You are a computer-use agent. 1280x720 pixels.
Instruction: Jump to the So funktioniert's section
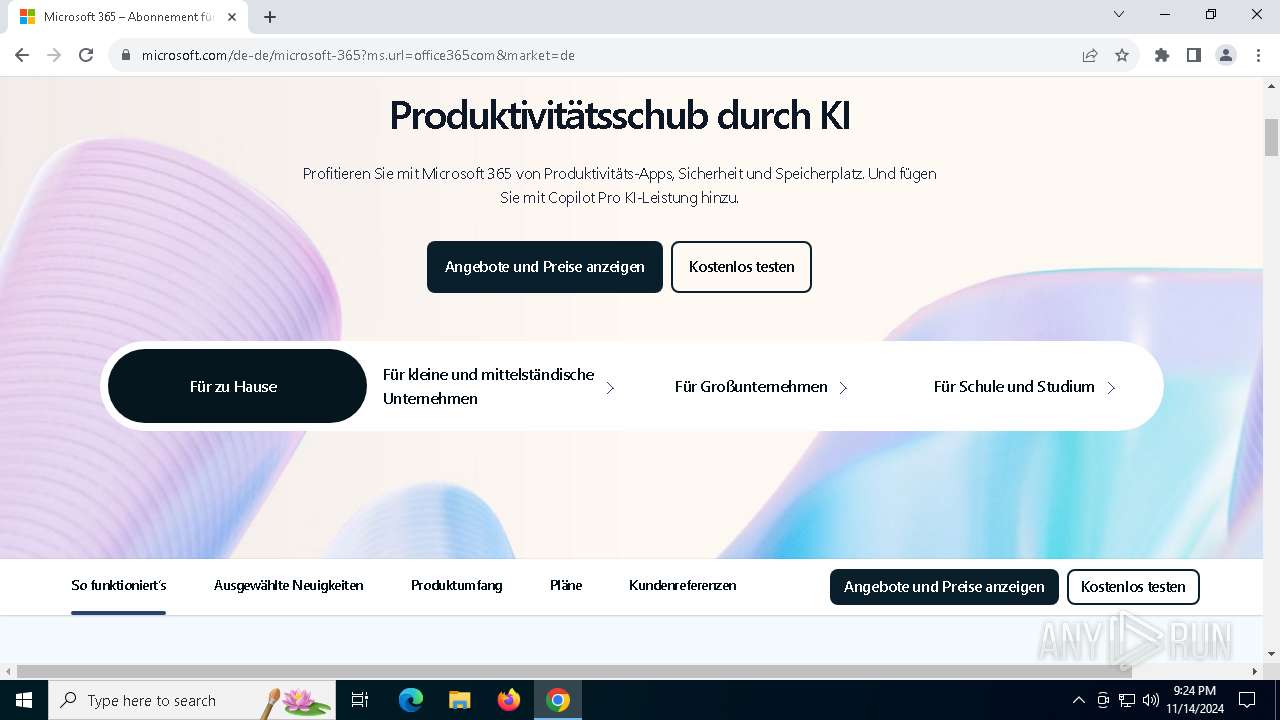[119, 586]
